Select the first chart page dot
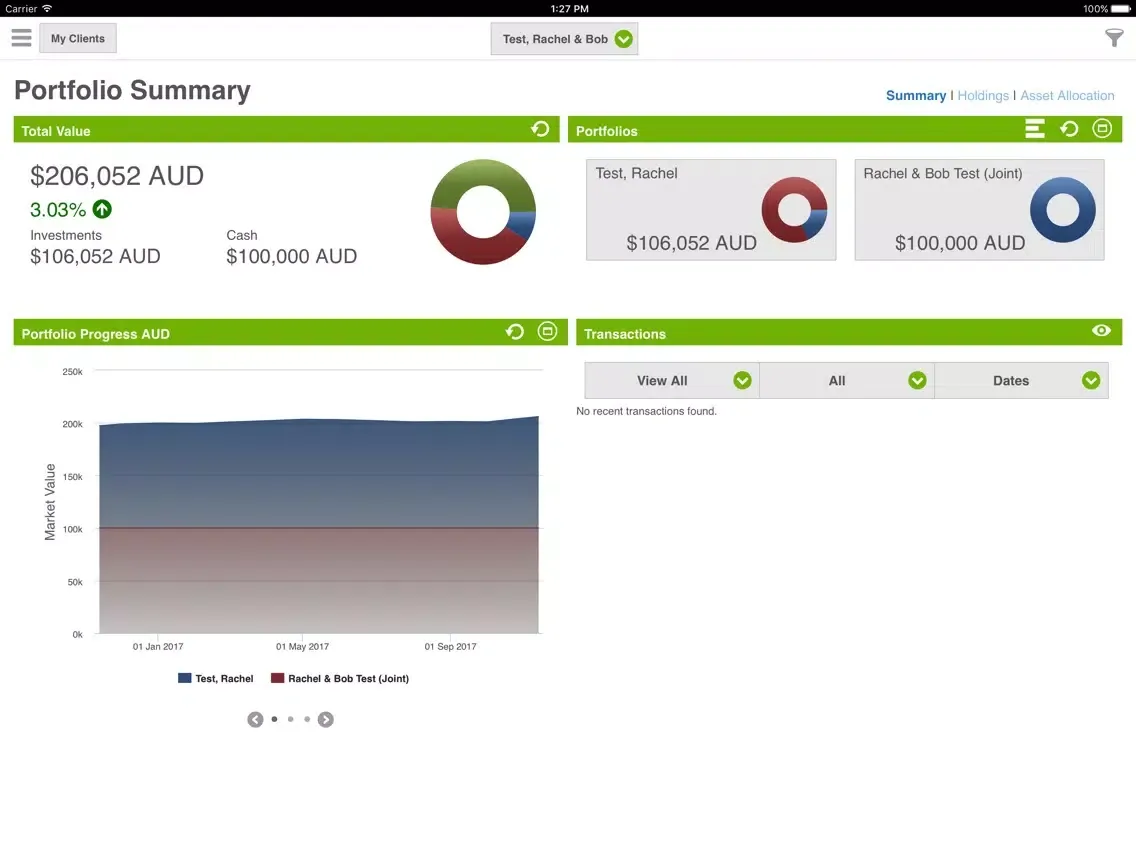The image size is (1136, 852). click(x=274, y=719)
